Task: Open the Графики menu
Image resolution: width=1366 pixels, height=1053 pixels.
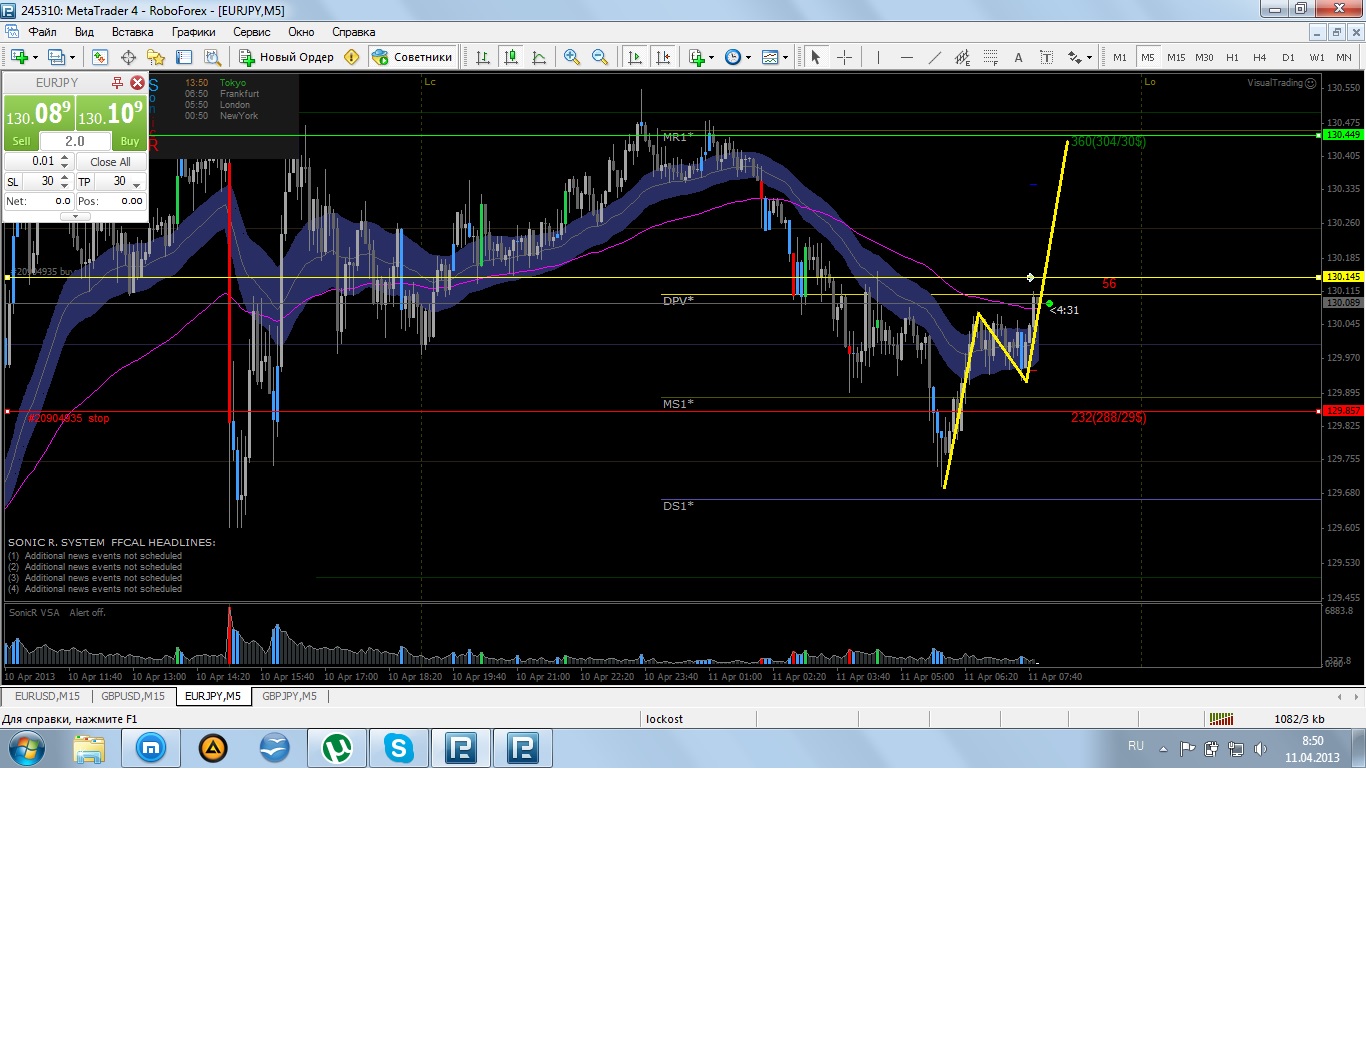Action: click(x=194, y=32)
